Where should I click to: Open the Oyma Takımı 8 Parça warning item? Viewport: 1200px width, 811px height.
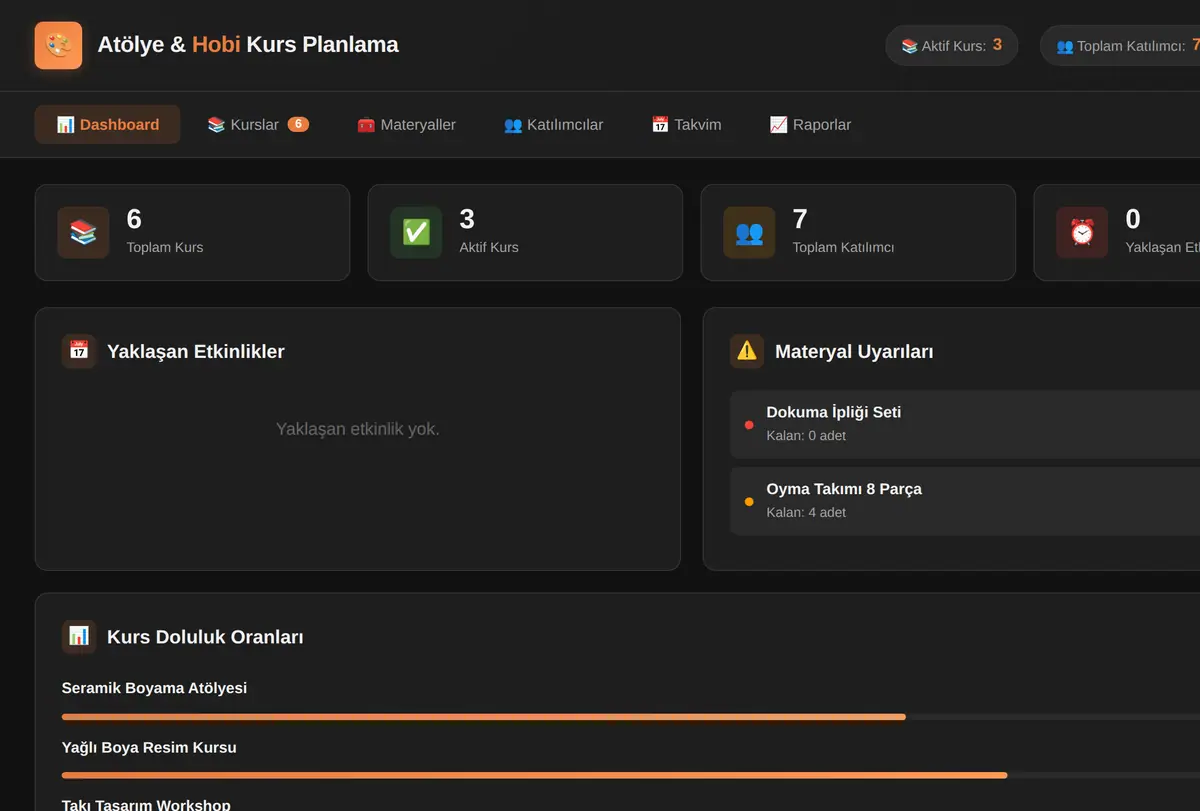965,501
